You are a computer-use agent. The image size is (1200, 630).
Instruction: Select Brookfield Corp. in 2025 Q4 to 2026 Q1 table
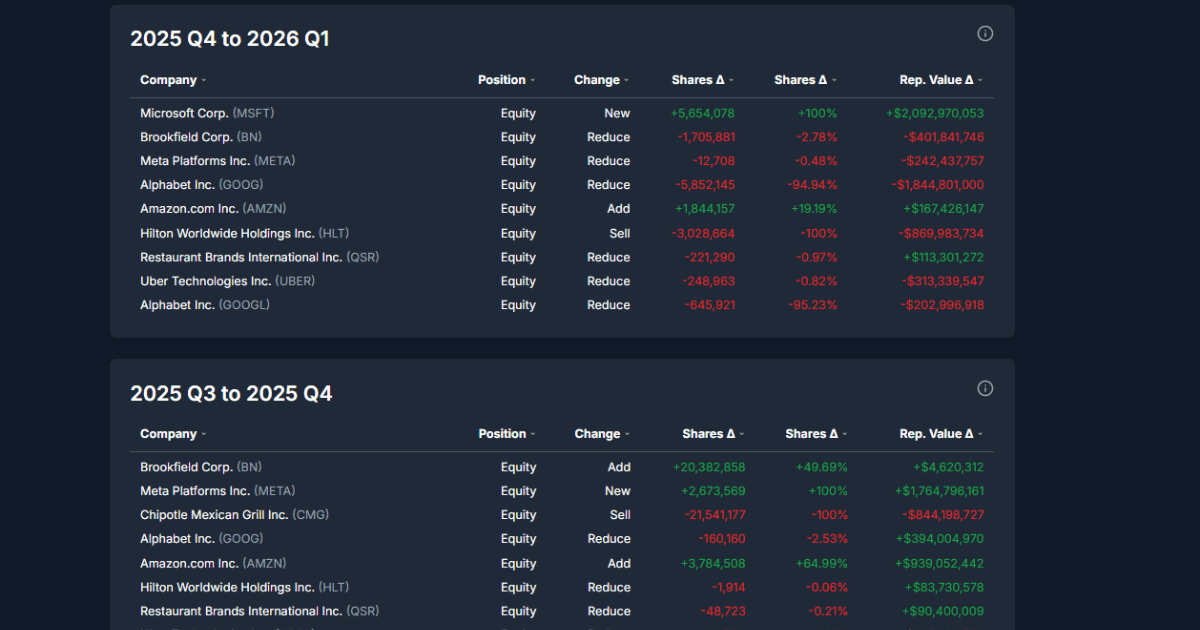click(x=562, y=137)
